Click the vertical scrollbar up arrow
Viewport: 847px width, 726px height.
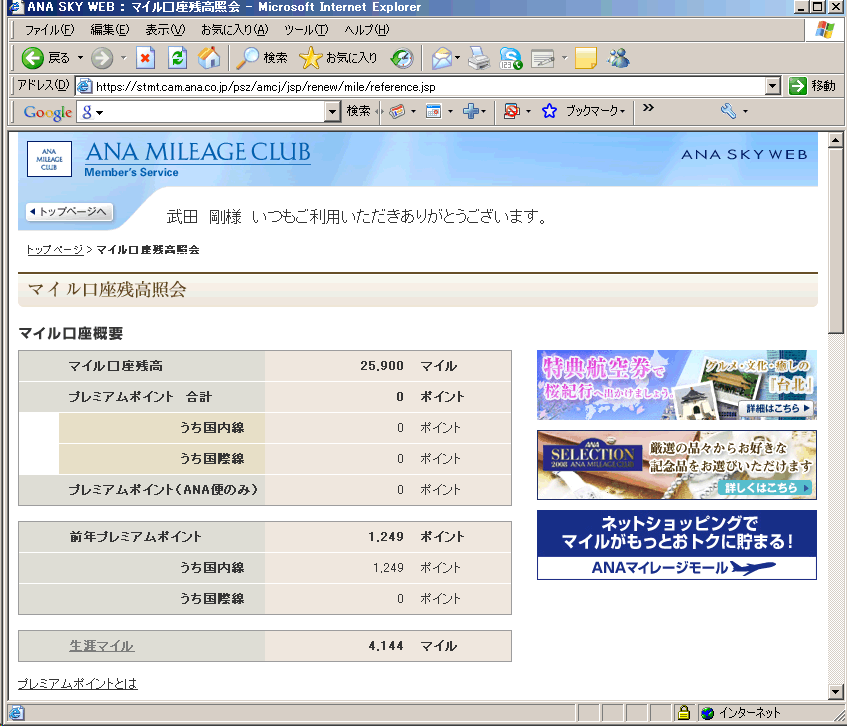(835, 140)
